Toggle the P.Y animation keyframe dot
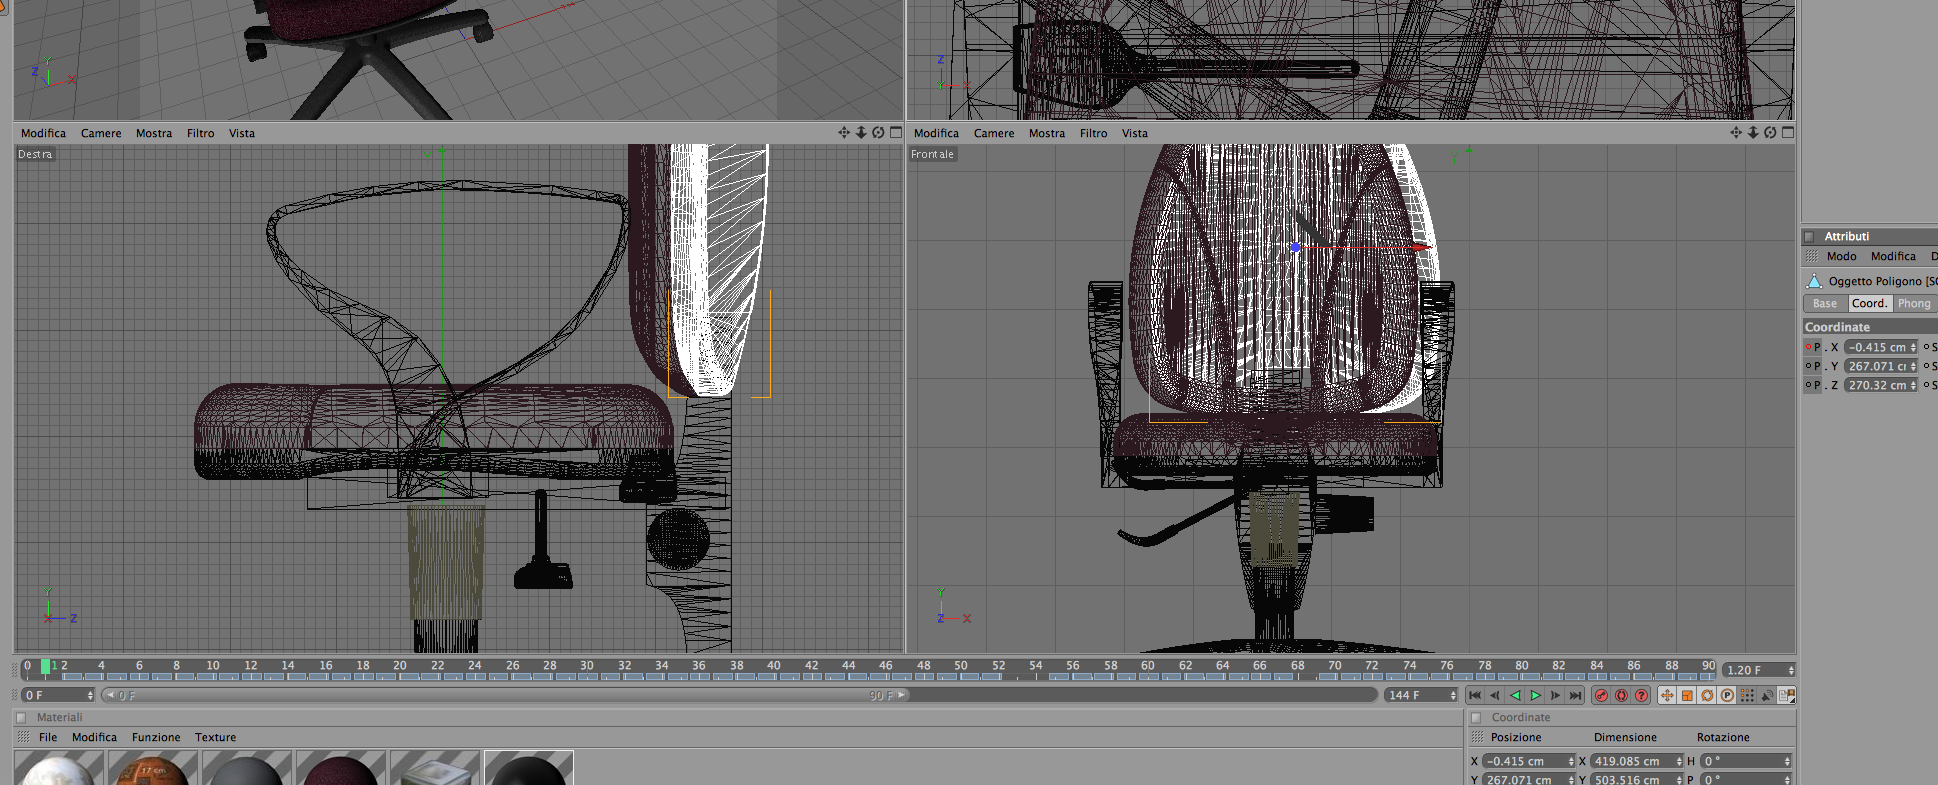Image resolution: width=1938 pixels, height=785 pixels. 1808,366
